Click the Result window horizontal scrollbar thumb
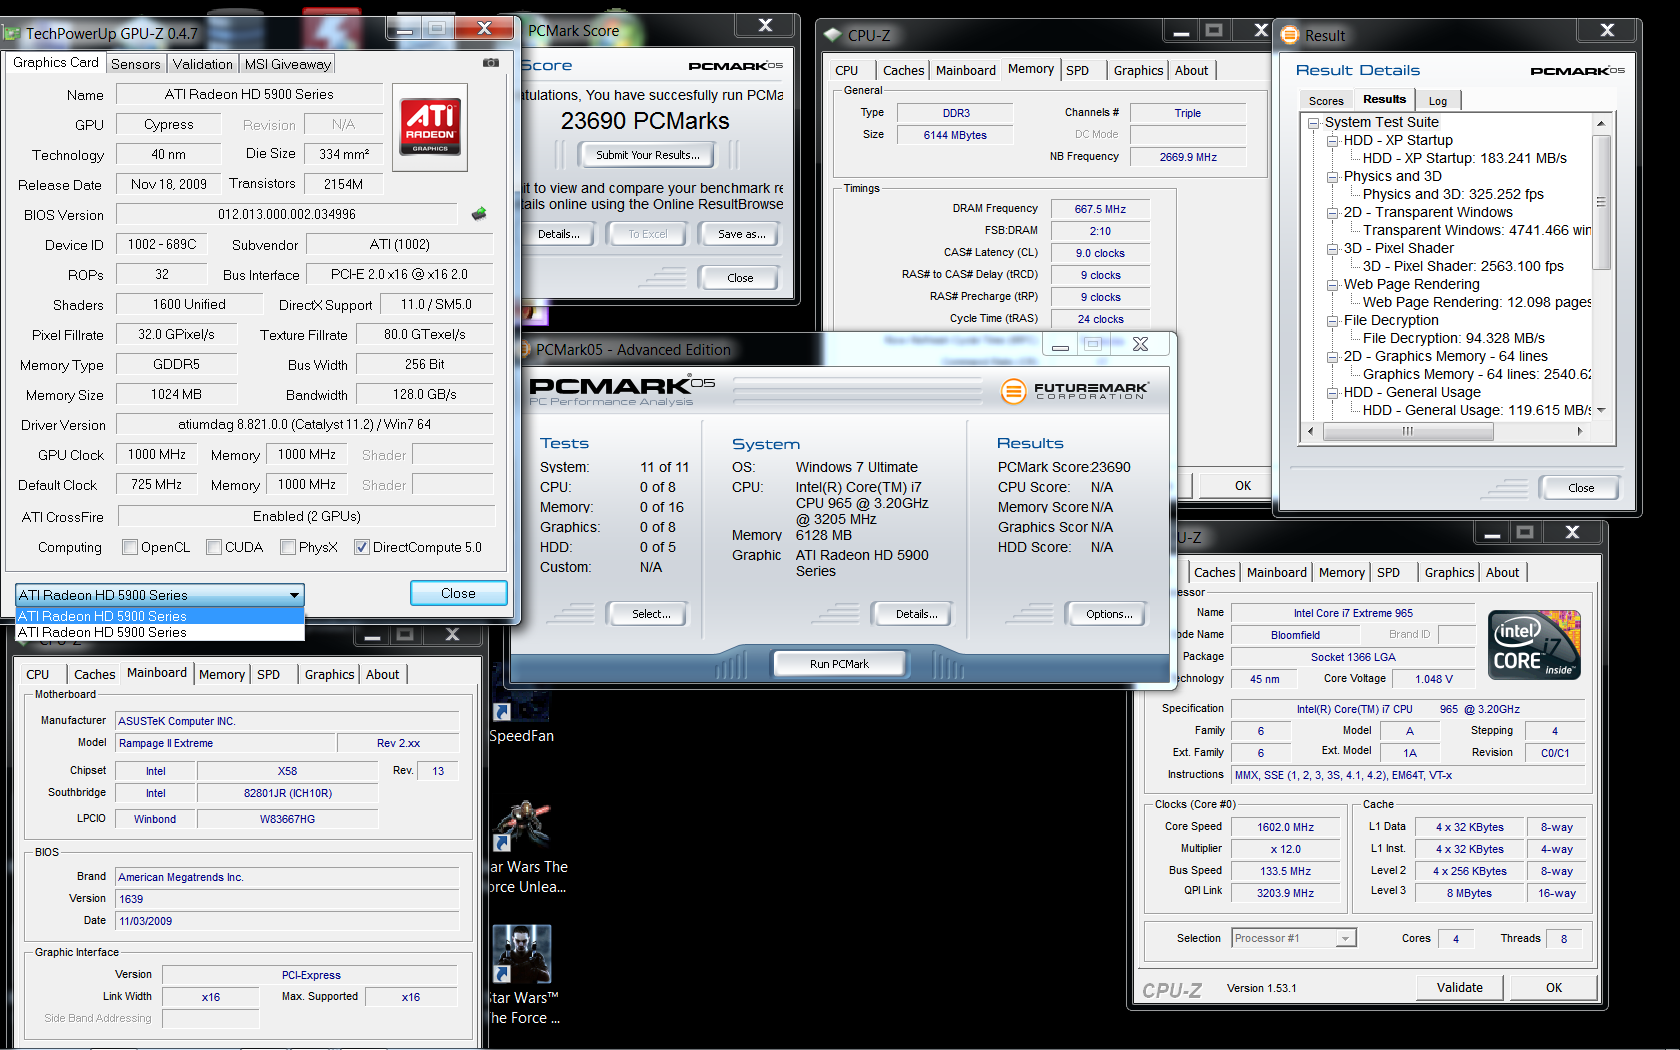This screenshot has height=1050, width=1680. (x=1408, y=431)
